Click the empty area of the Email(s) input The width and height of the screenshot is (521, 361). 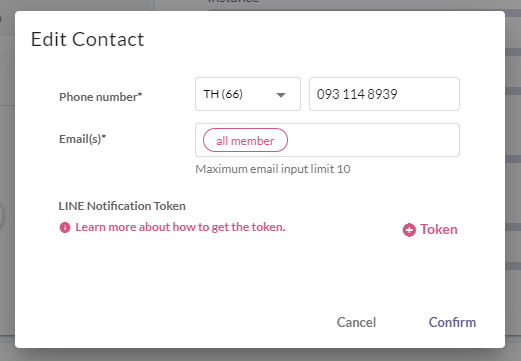[x=373, y=140]
